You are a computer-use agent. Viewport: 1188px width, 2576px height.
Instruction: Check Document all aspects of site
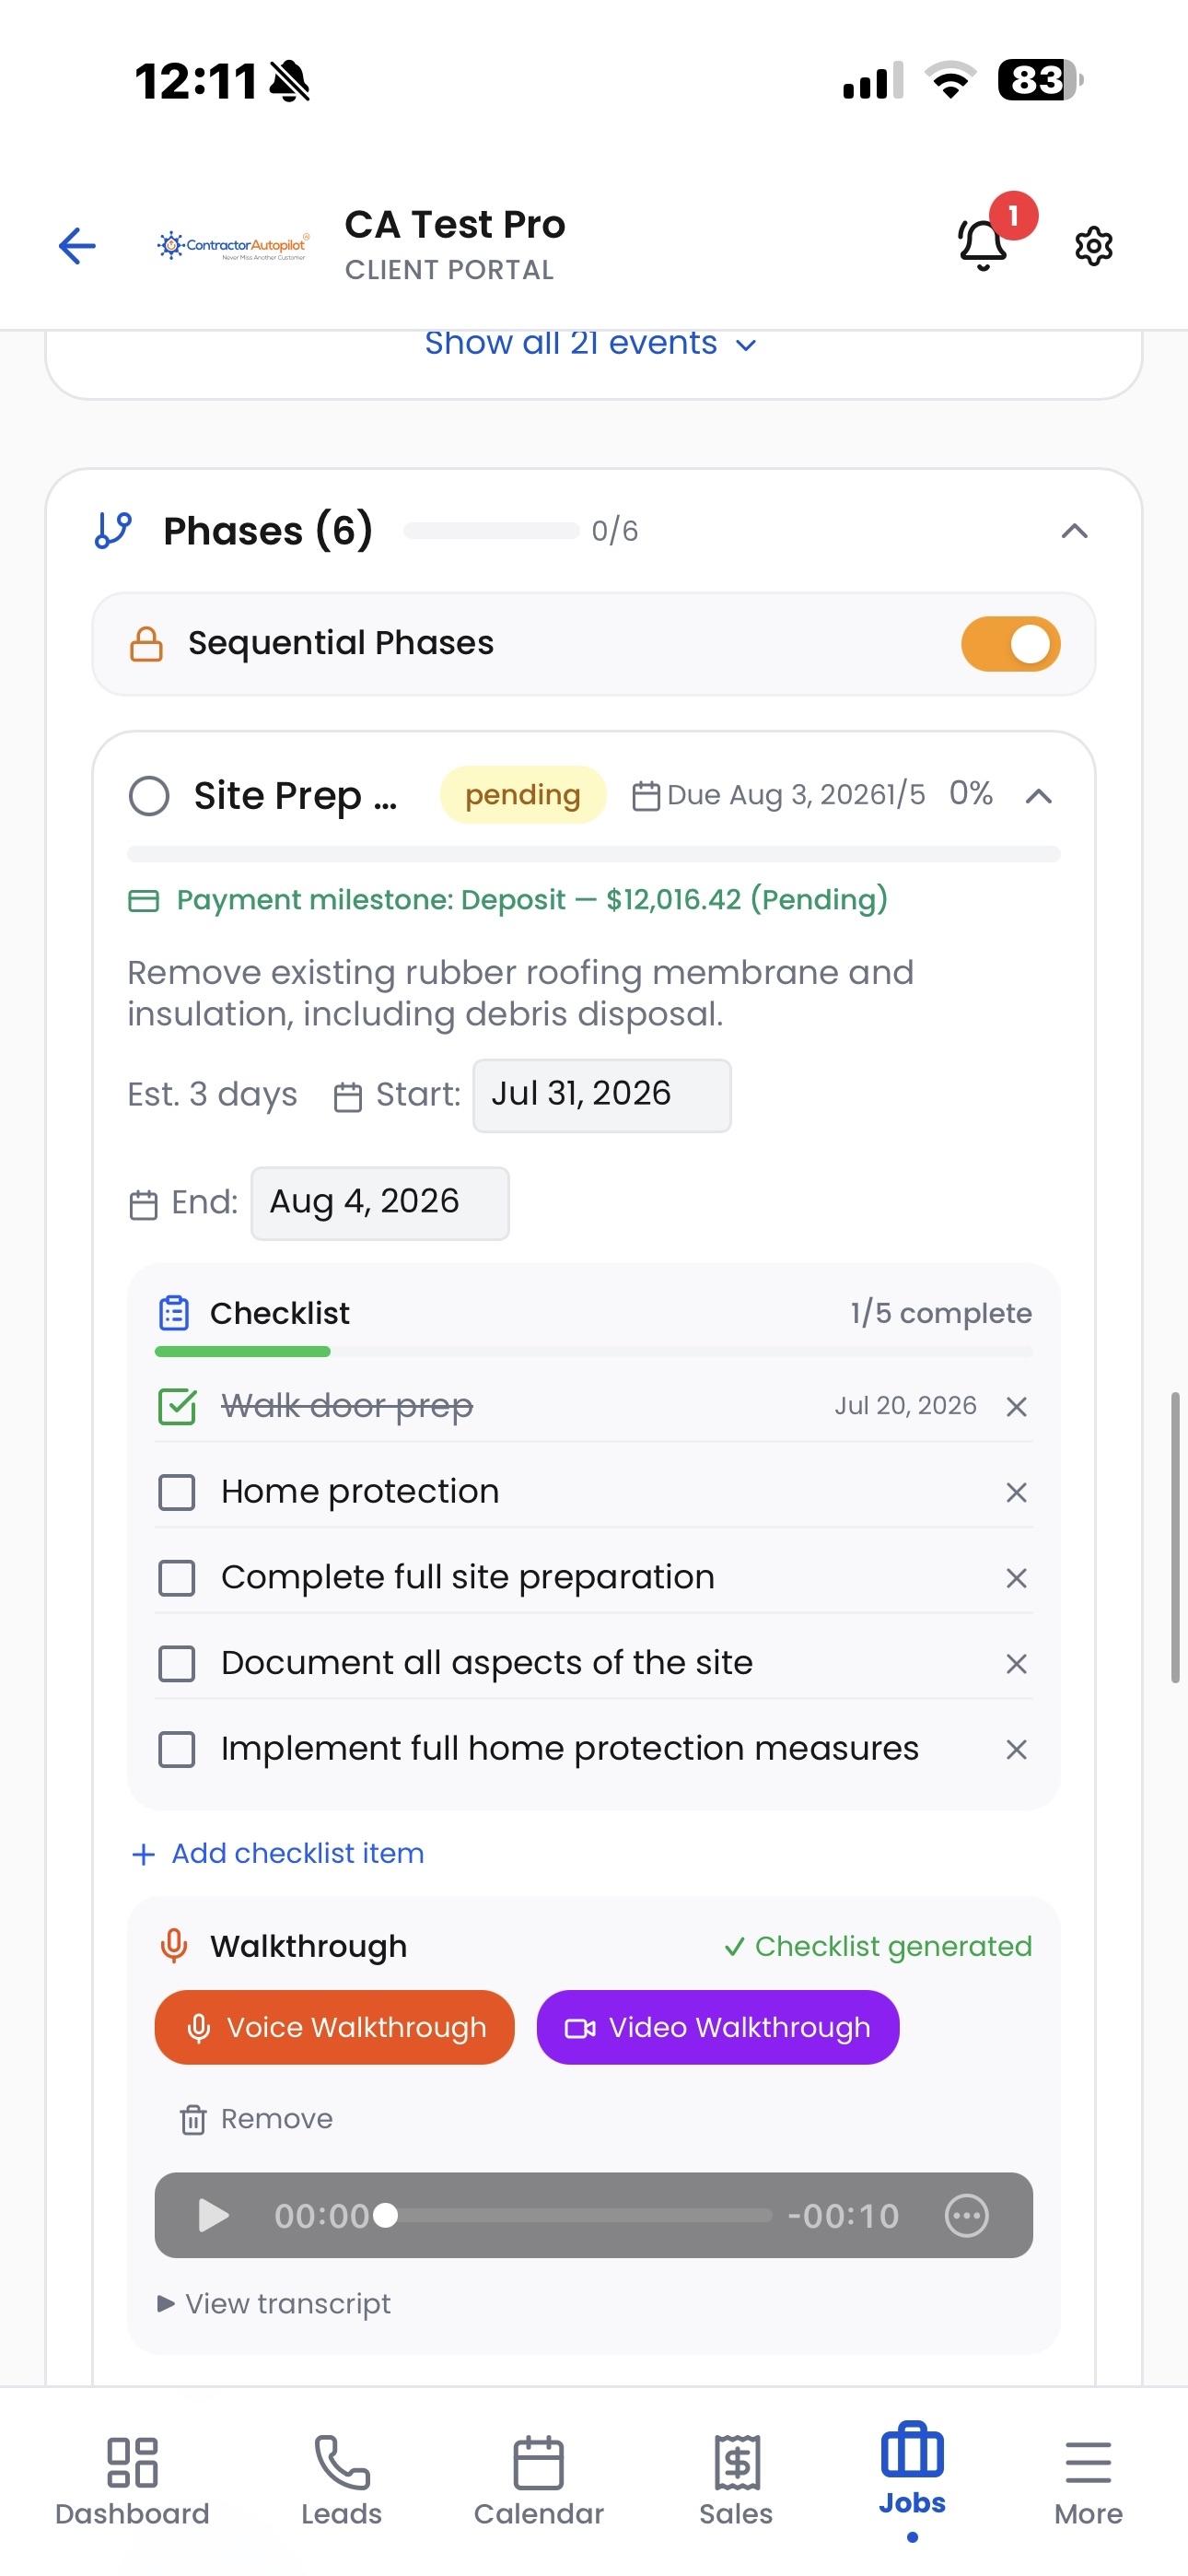pos(177,1664)
